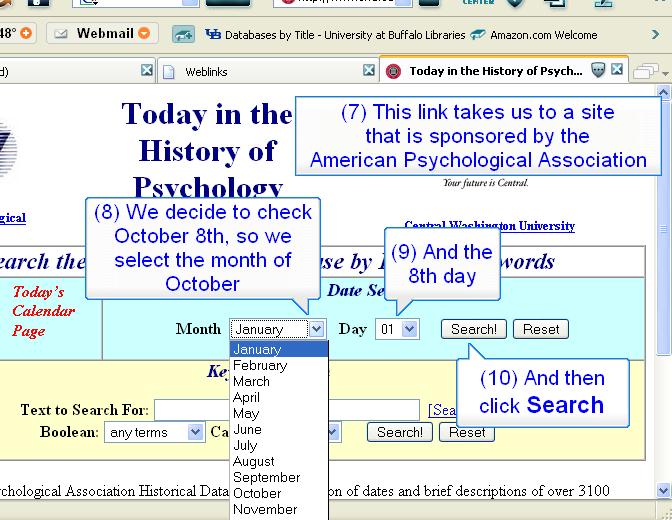Click the site favicon on active tab
This screenshot has width=672, height=520.
393,71
